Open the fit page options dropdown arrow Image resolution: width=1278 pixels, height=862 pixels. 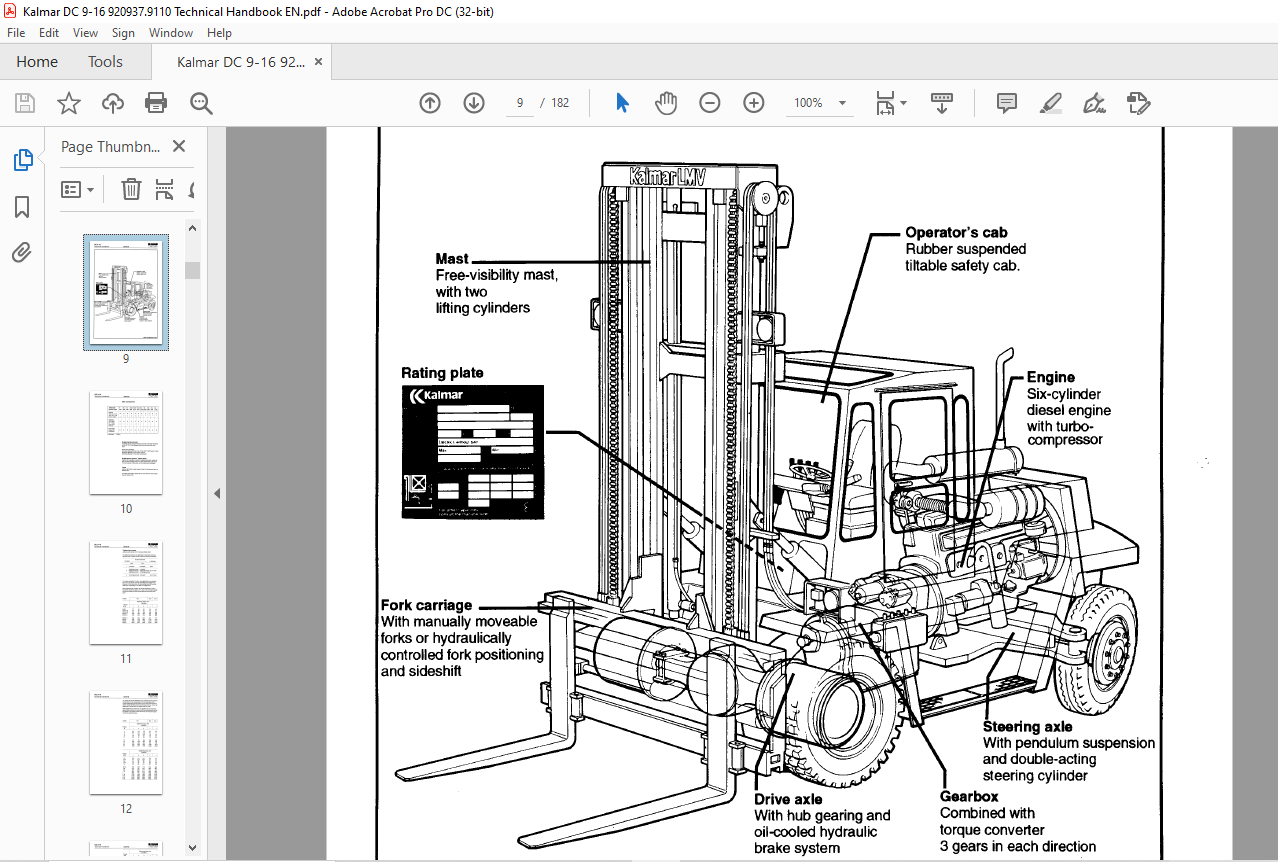[x=903, y=103]
